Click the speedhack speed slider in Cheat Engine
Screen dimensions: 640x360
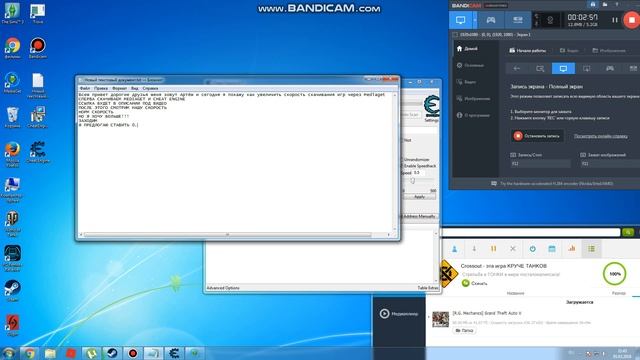point(413,181)
